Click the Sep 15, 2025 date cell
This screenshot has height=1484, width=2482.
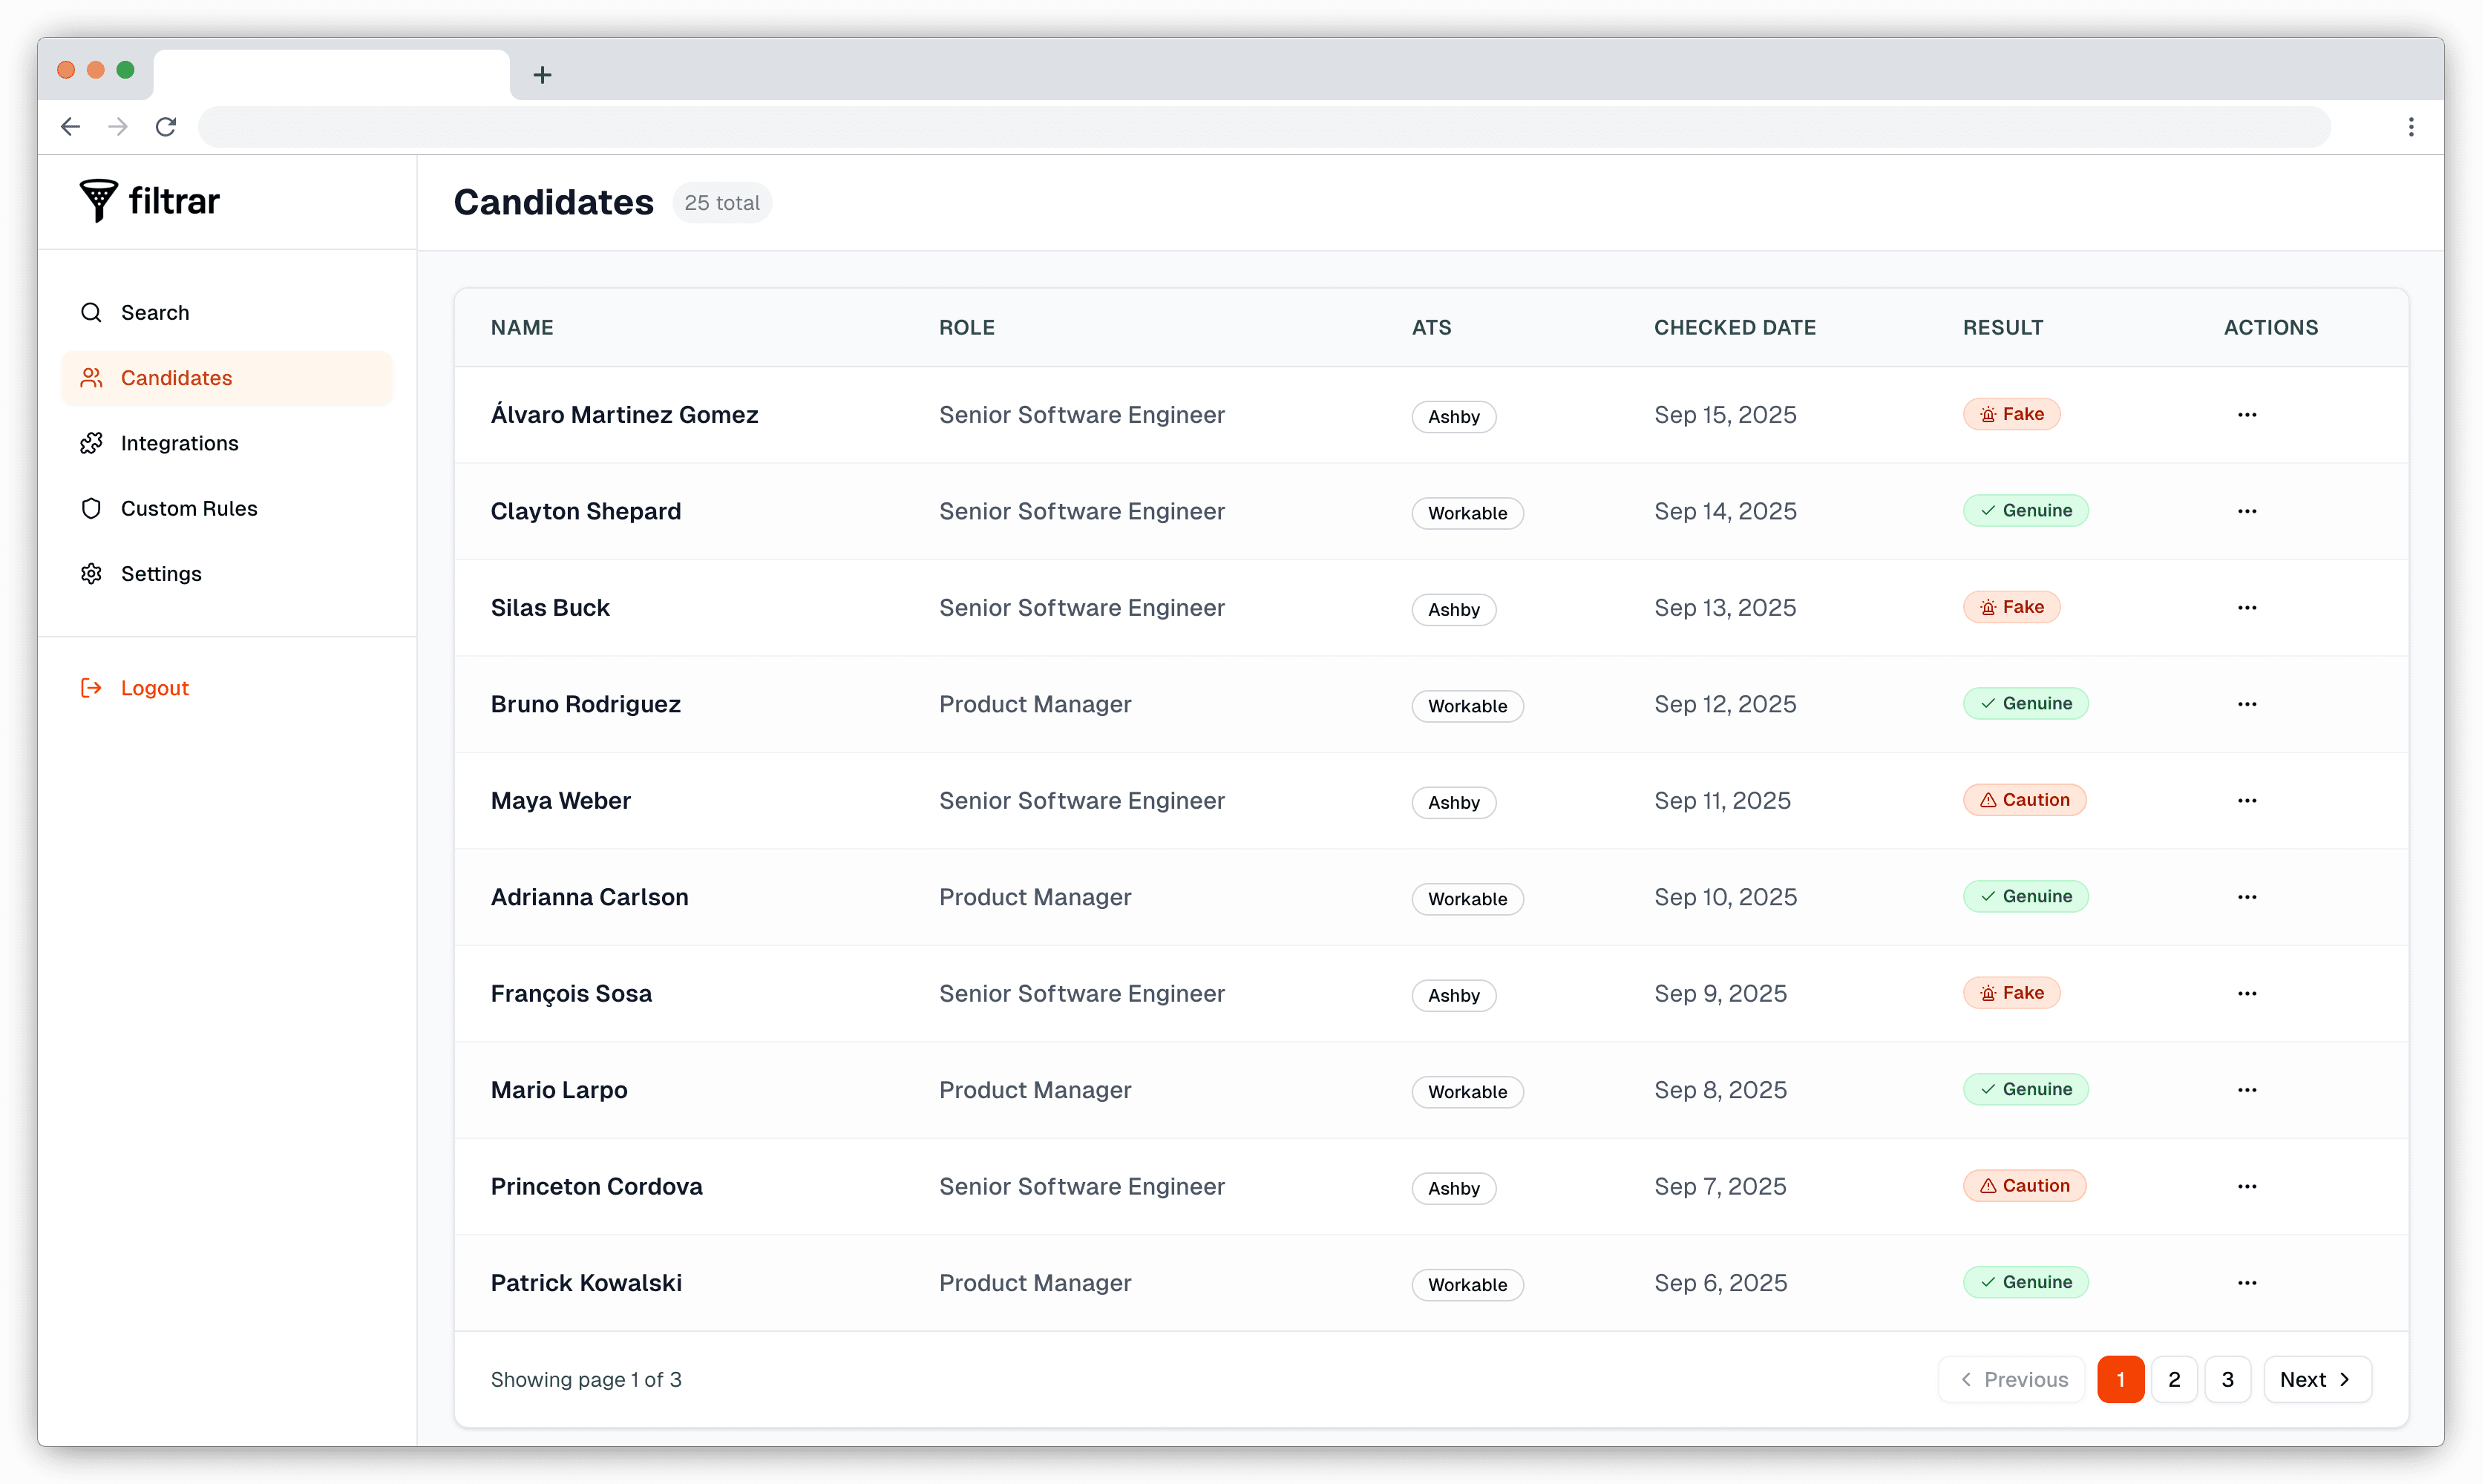1725,415
